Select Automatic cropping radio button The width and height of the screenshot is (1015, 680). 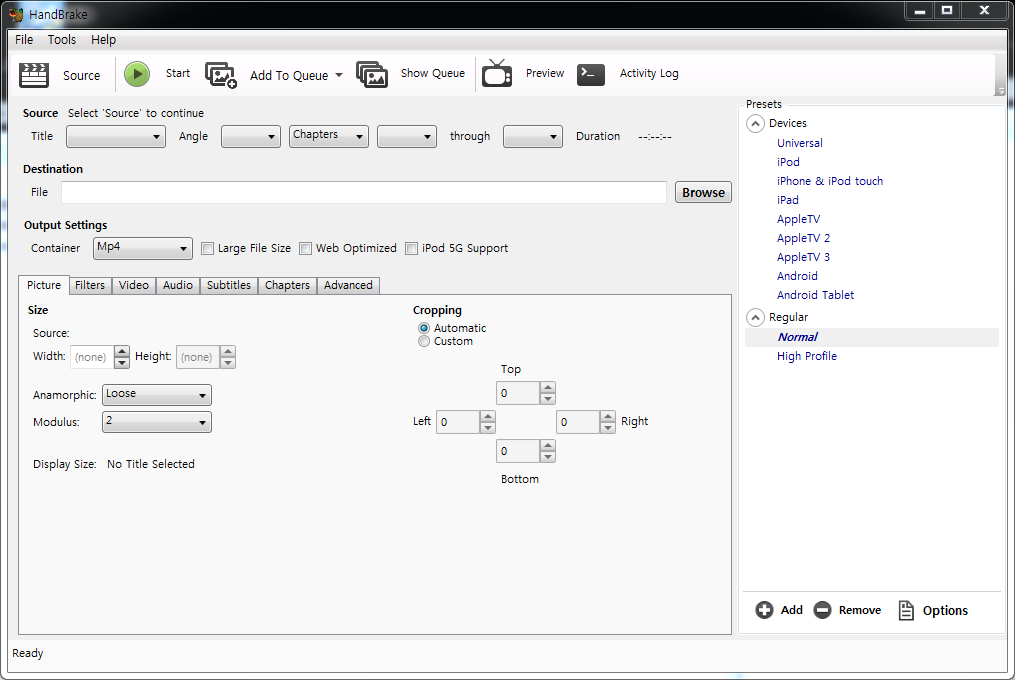(x=424, y=328)
